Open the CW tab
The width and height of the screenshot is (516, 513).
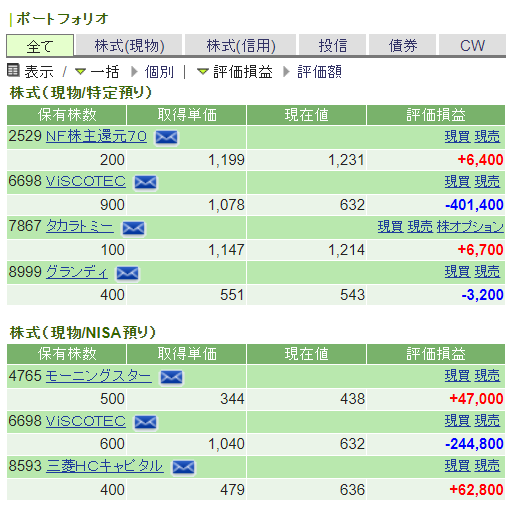point(472,45)
